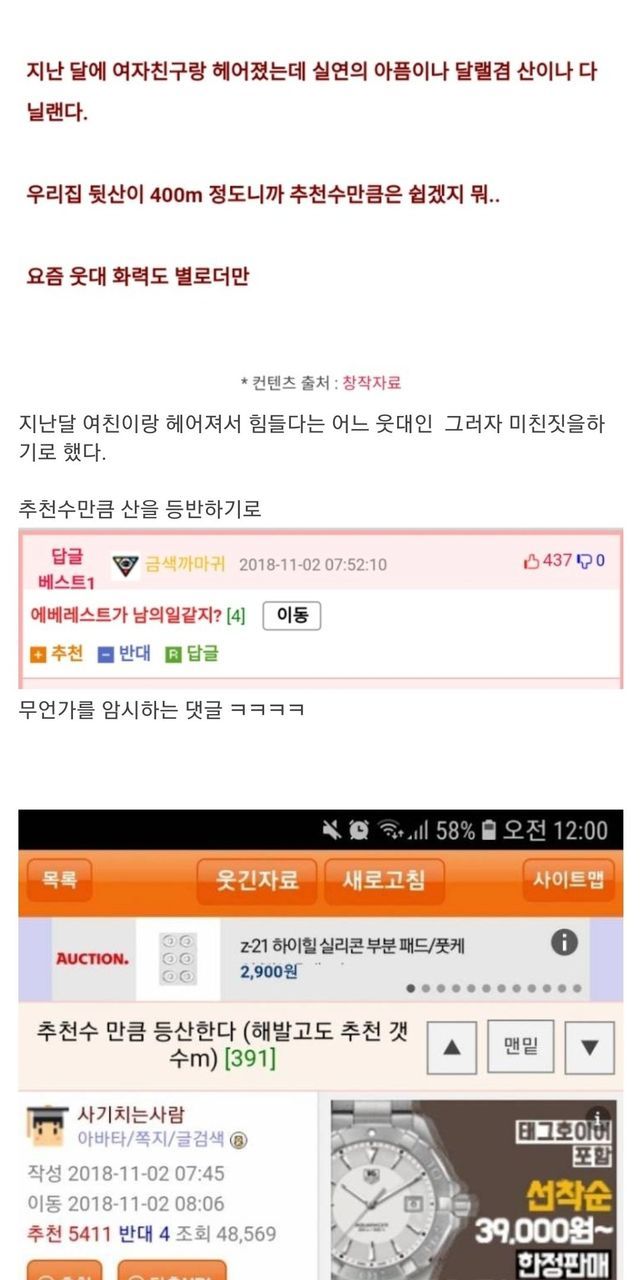Tap the thumbs-up icon showing 437
Image resolution: width=640 pixels, height=1280 pixels.
point(531,561)
